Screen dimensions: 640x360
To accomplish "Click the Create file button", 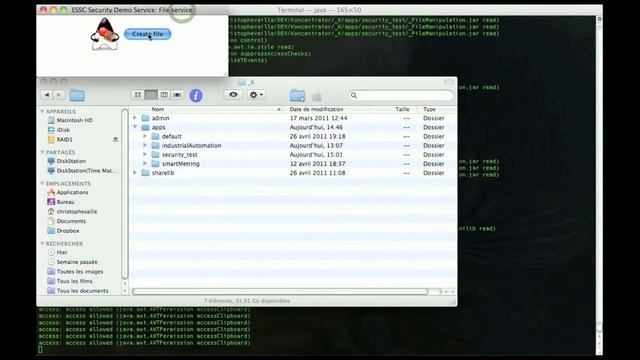I will click(147, 34).
